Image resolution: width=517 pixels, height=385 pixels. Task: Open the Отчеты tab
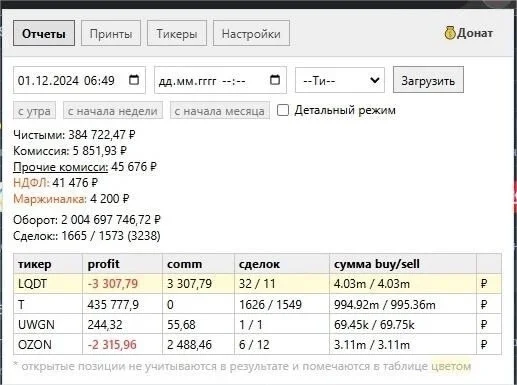coord(44,33)
